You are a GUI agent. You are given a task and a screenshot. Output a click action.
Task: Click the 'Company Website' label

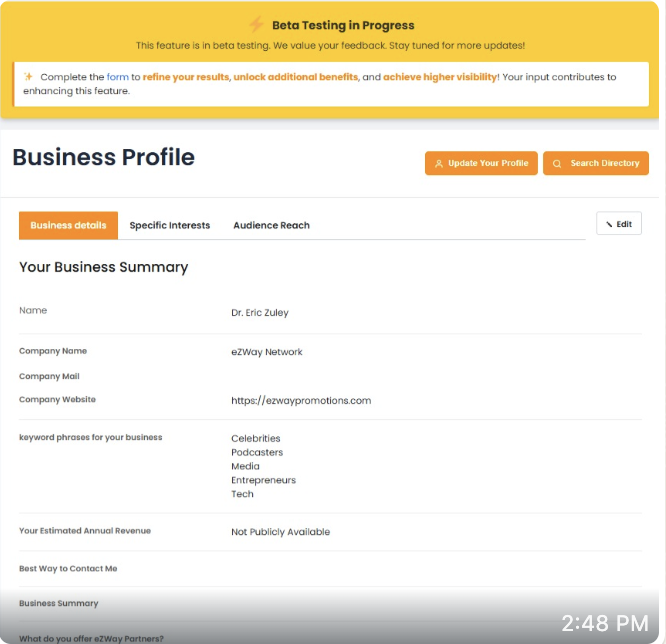[x=57, y=399]
